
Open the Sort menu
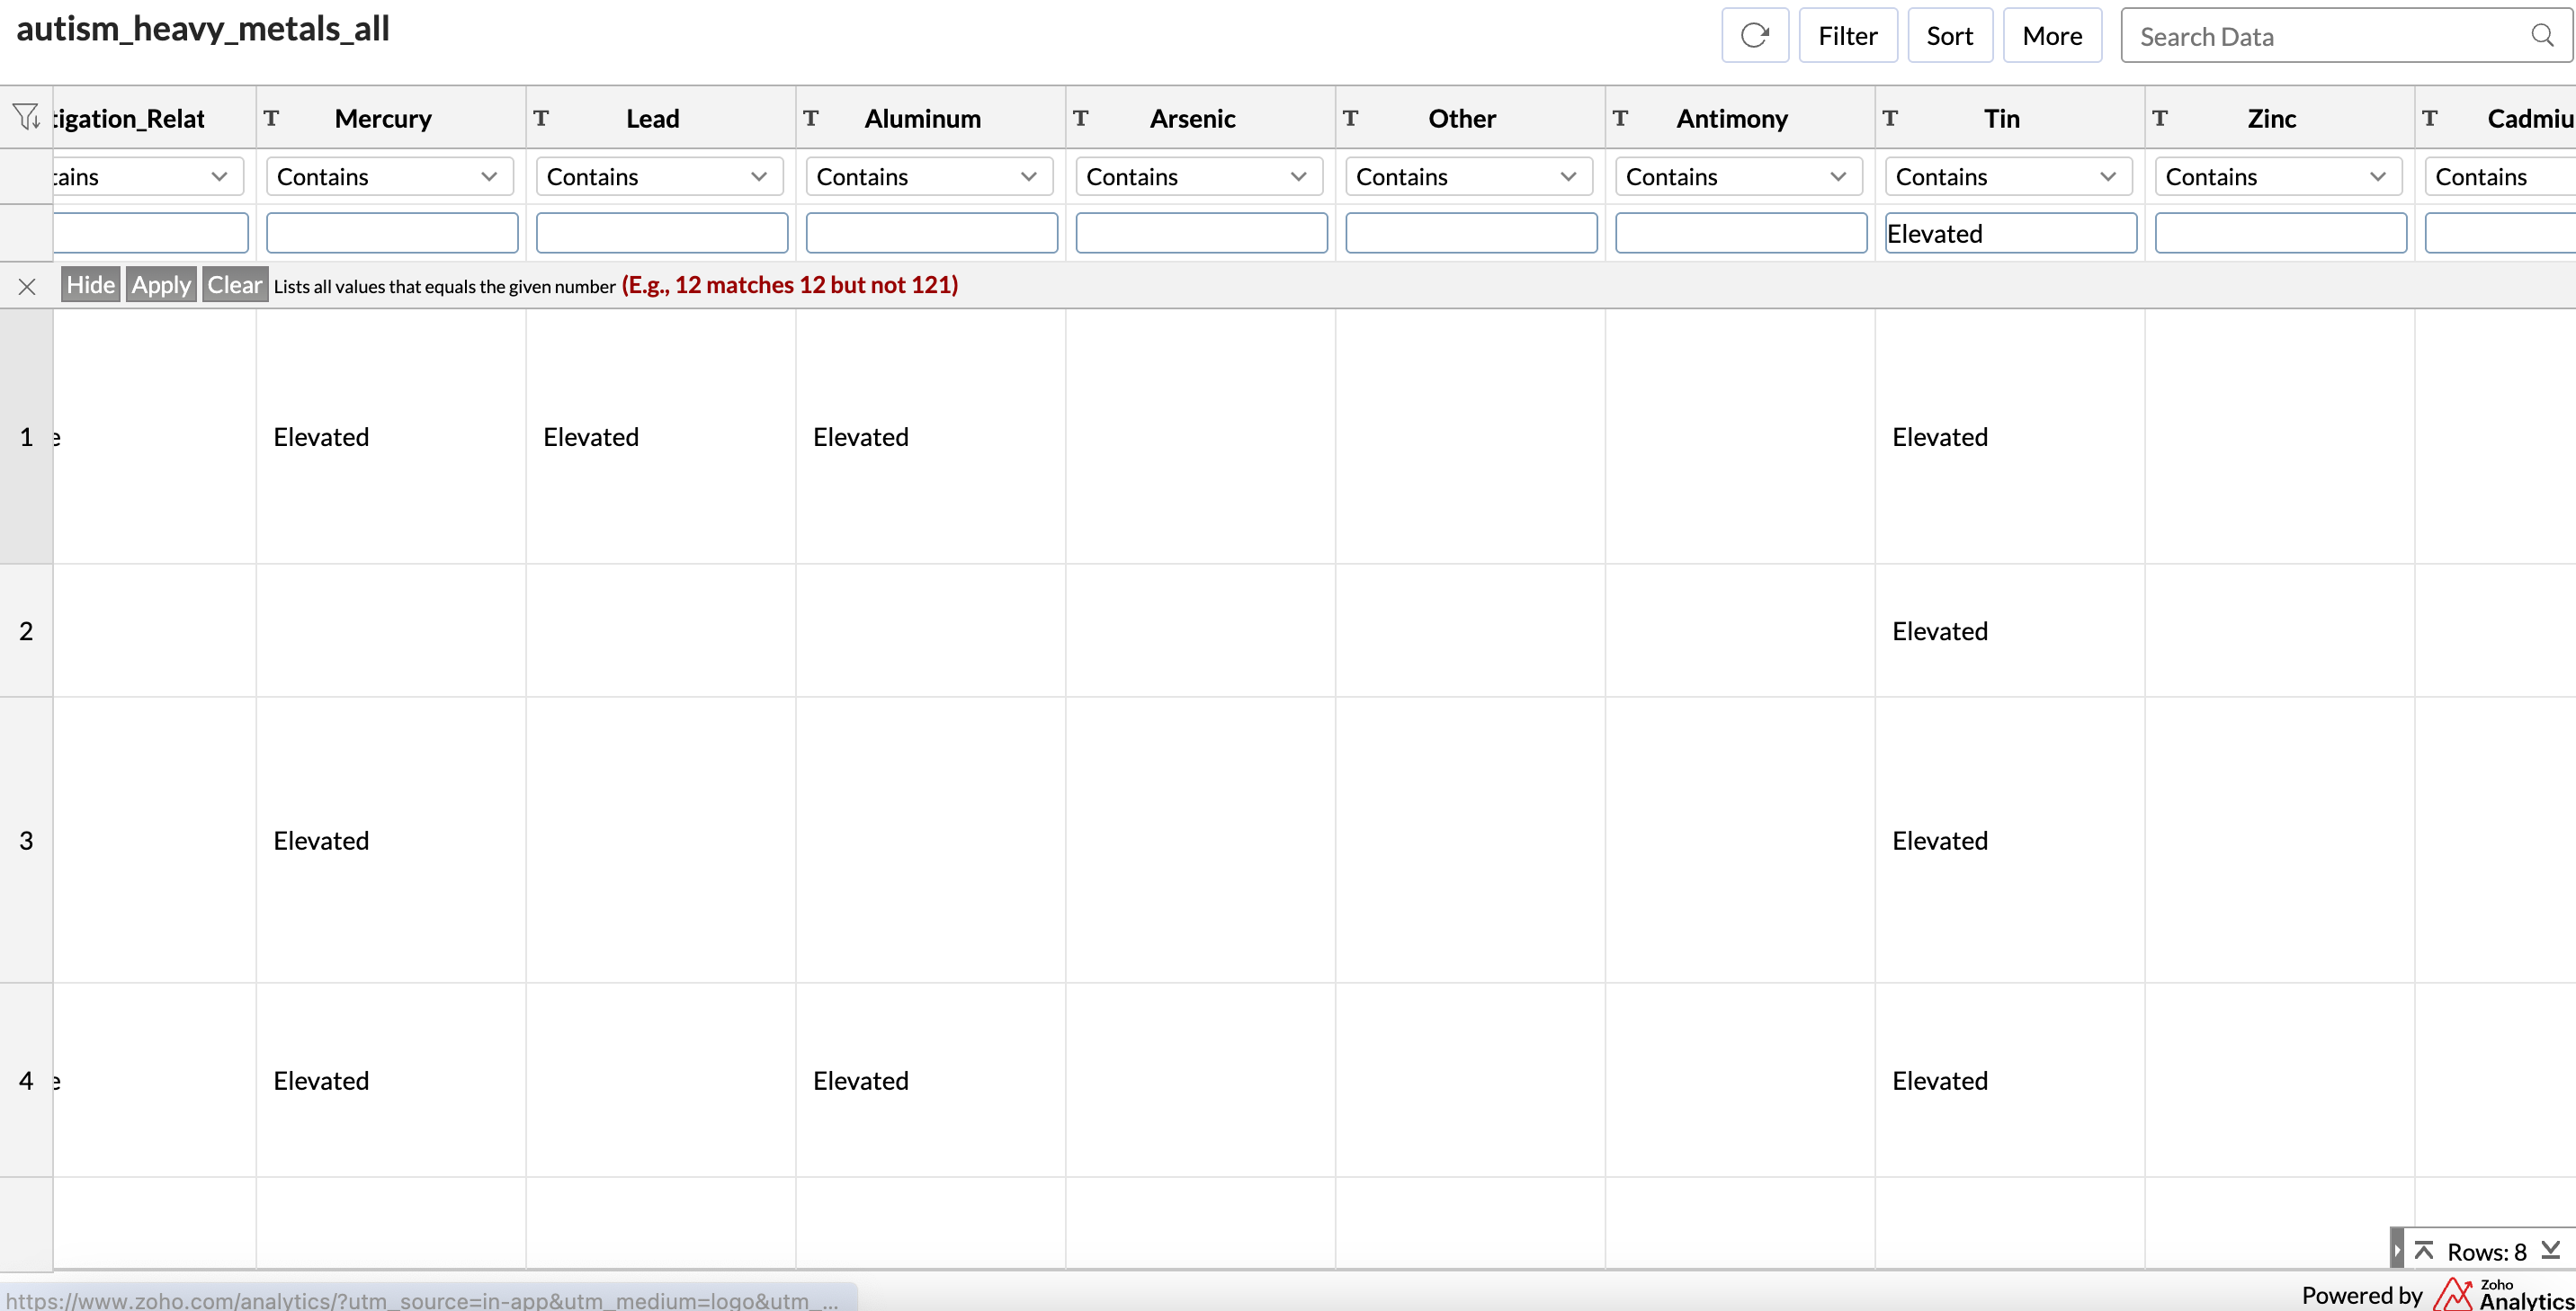point(1949,36)
